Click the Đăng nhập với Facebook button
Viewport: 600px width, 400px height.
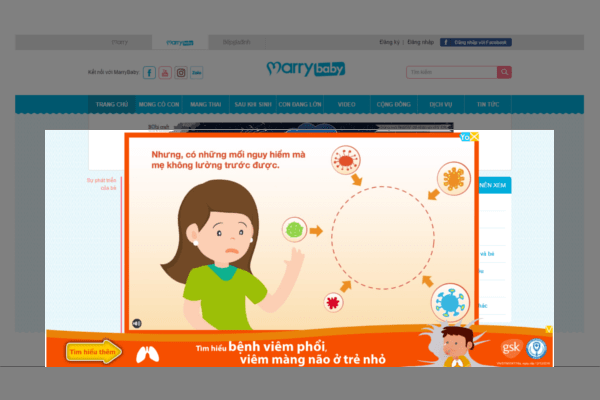[x=476, y=42]
